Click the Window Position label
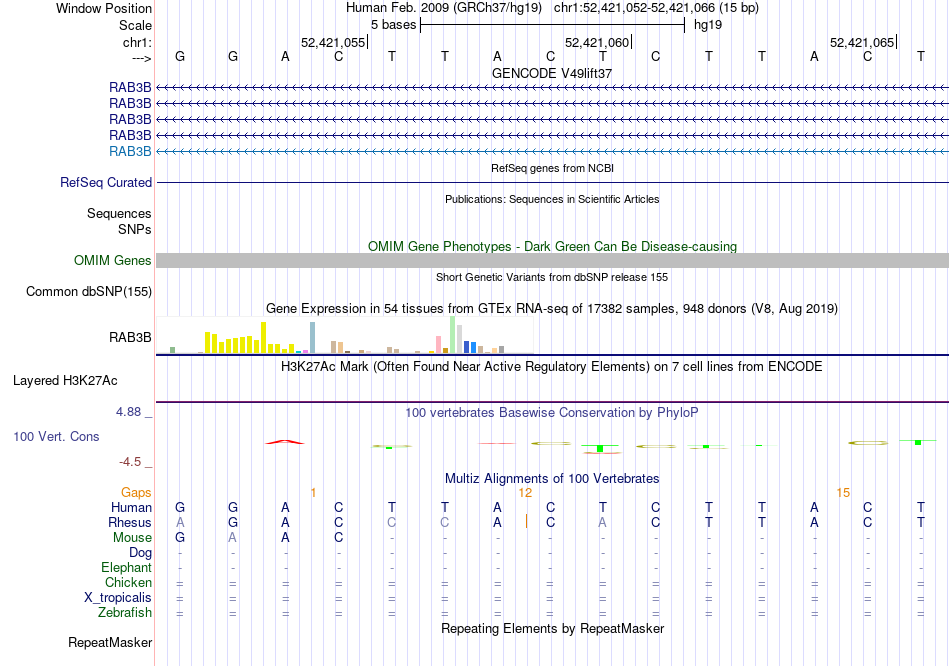950x666 pixels. [104, 8]
